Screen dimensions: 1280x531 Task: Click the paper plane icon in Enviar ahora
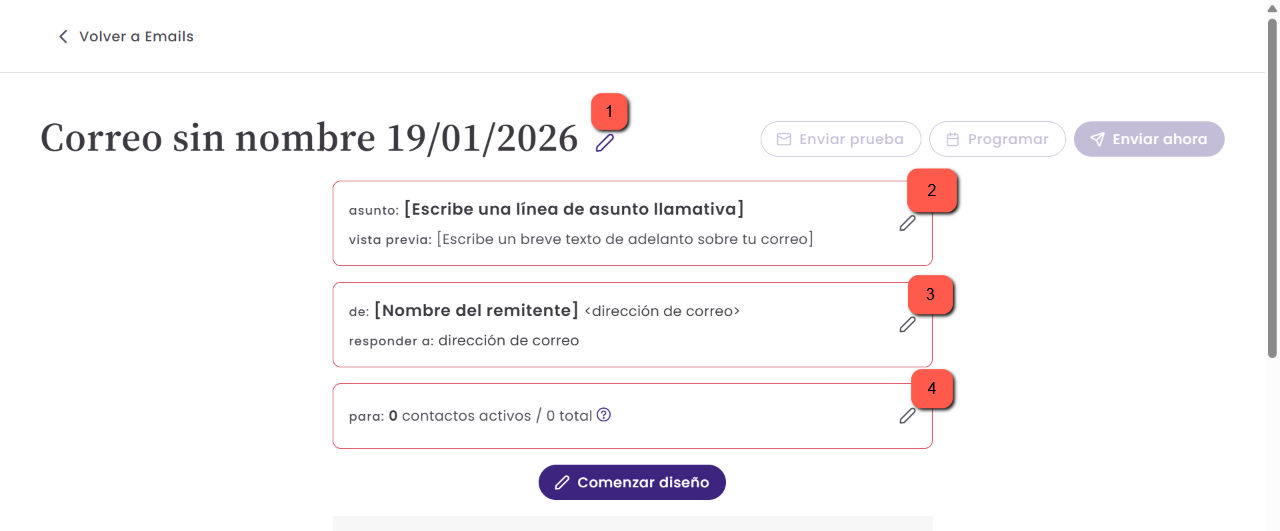pyautogui.click(x=1097, y=139)
